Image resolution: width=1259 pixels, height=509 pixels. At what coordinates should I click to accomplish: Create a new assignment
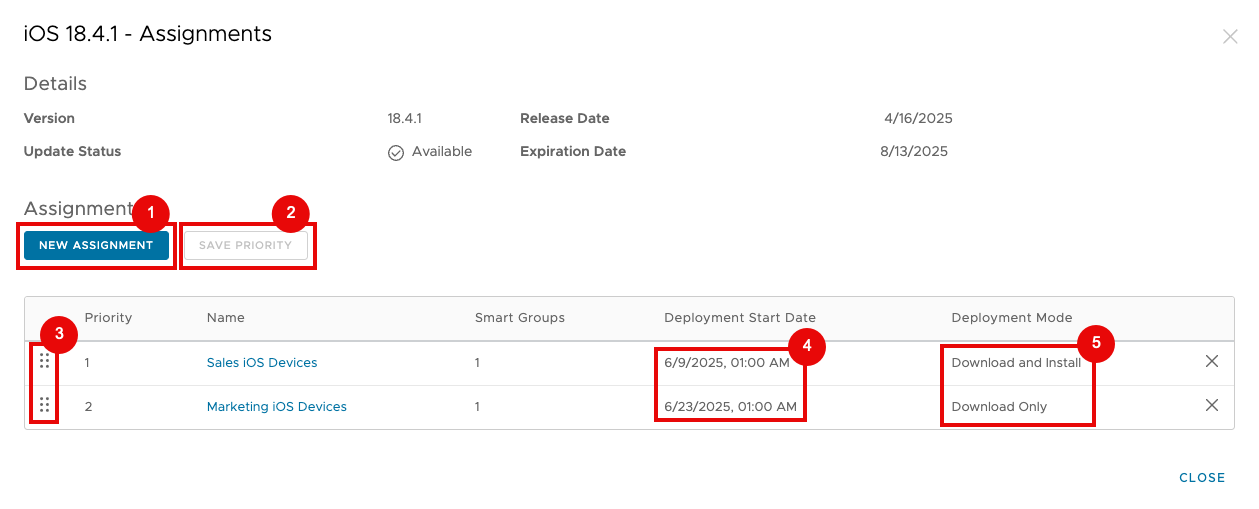96,245
